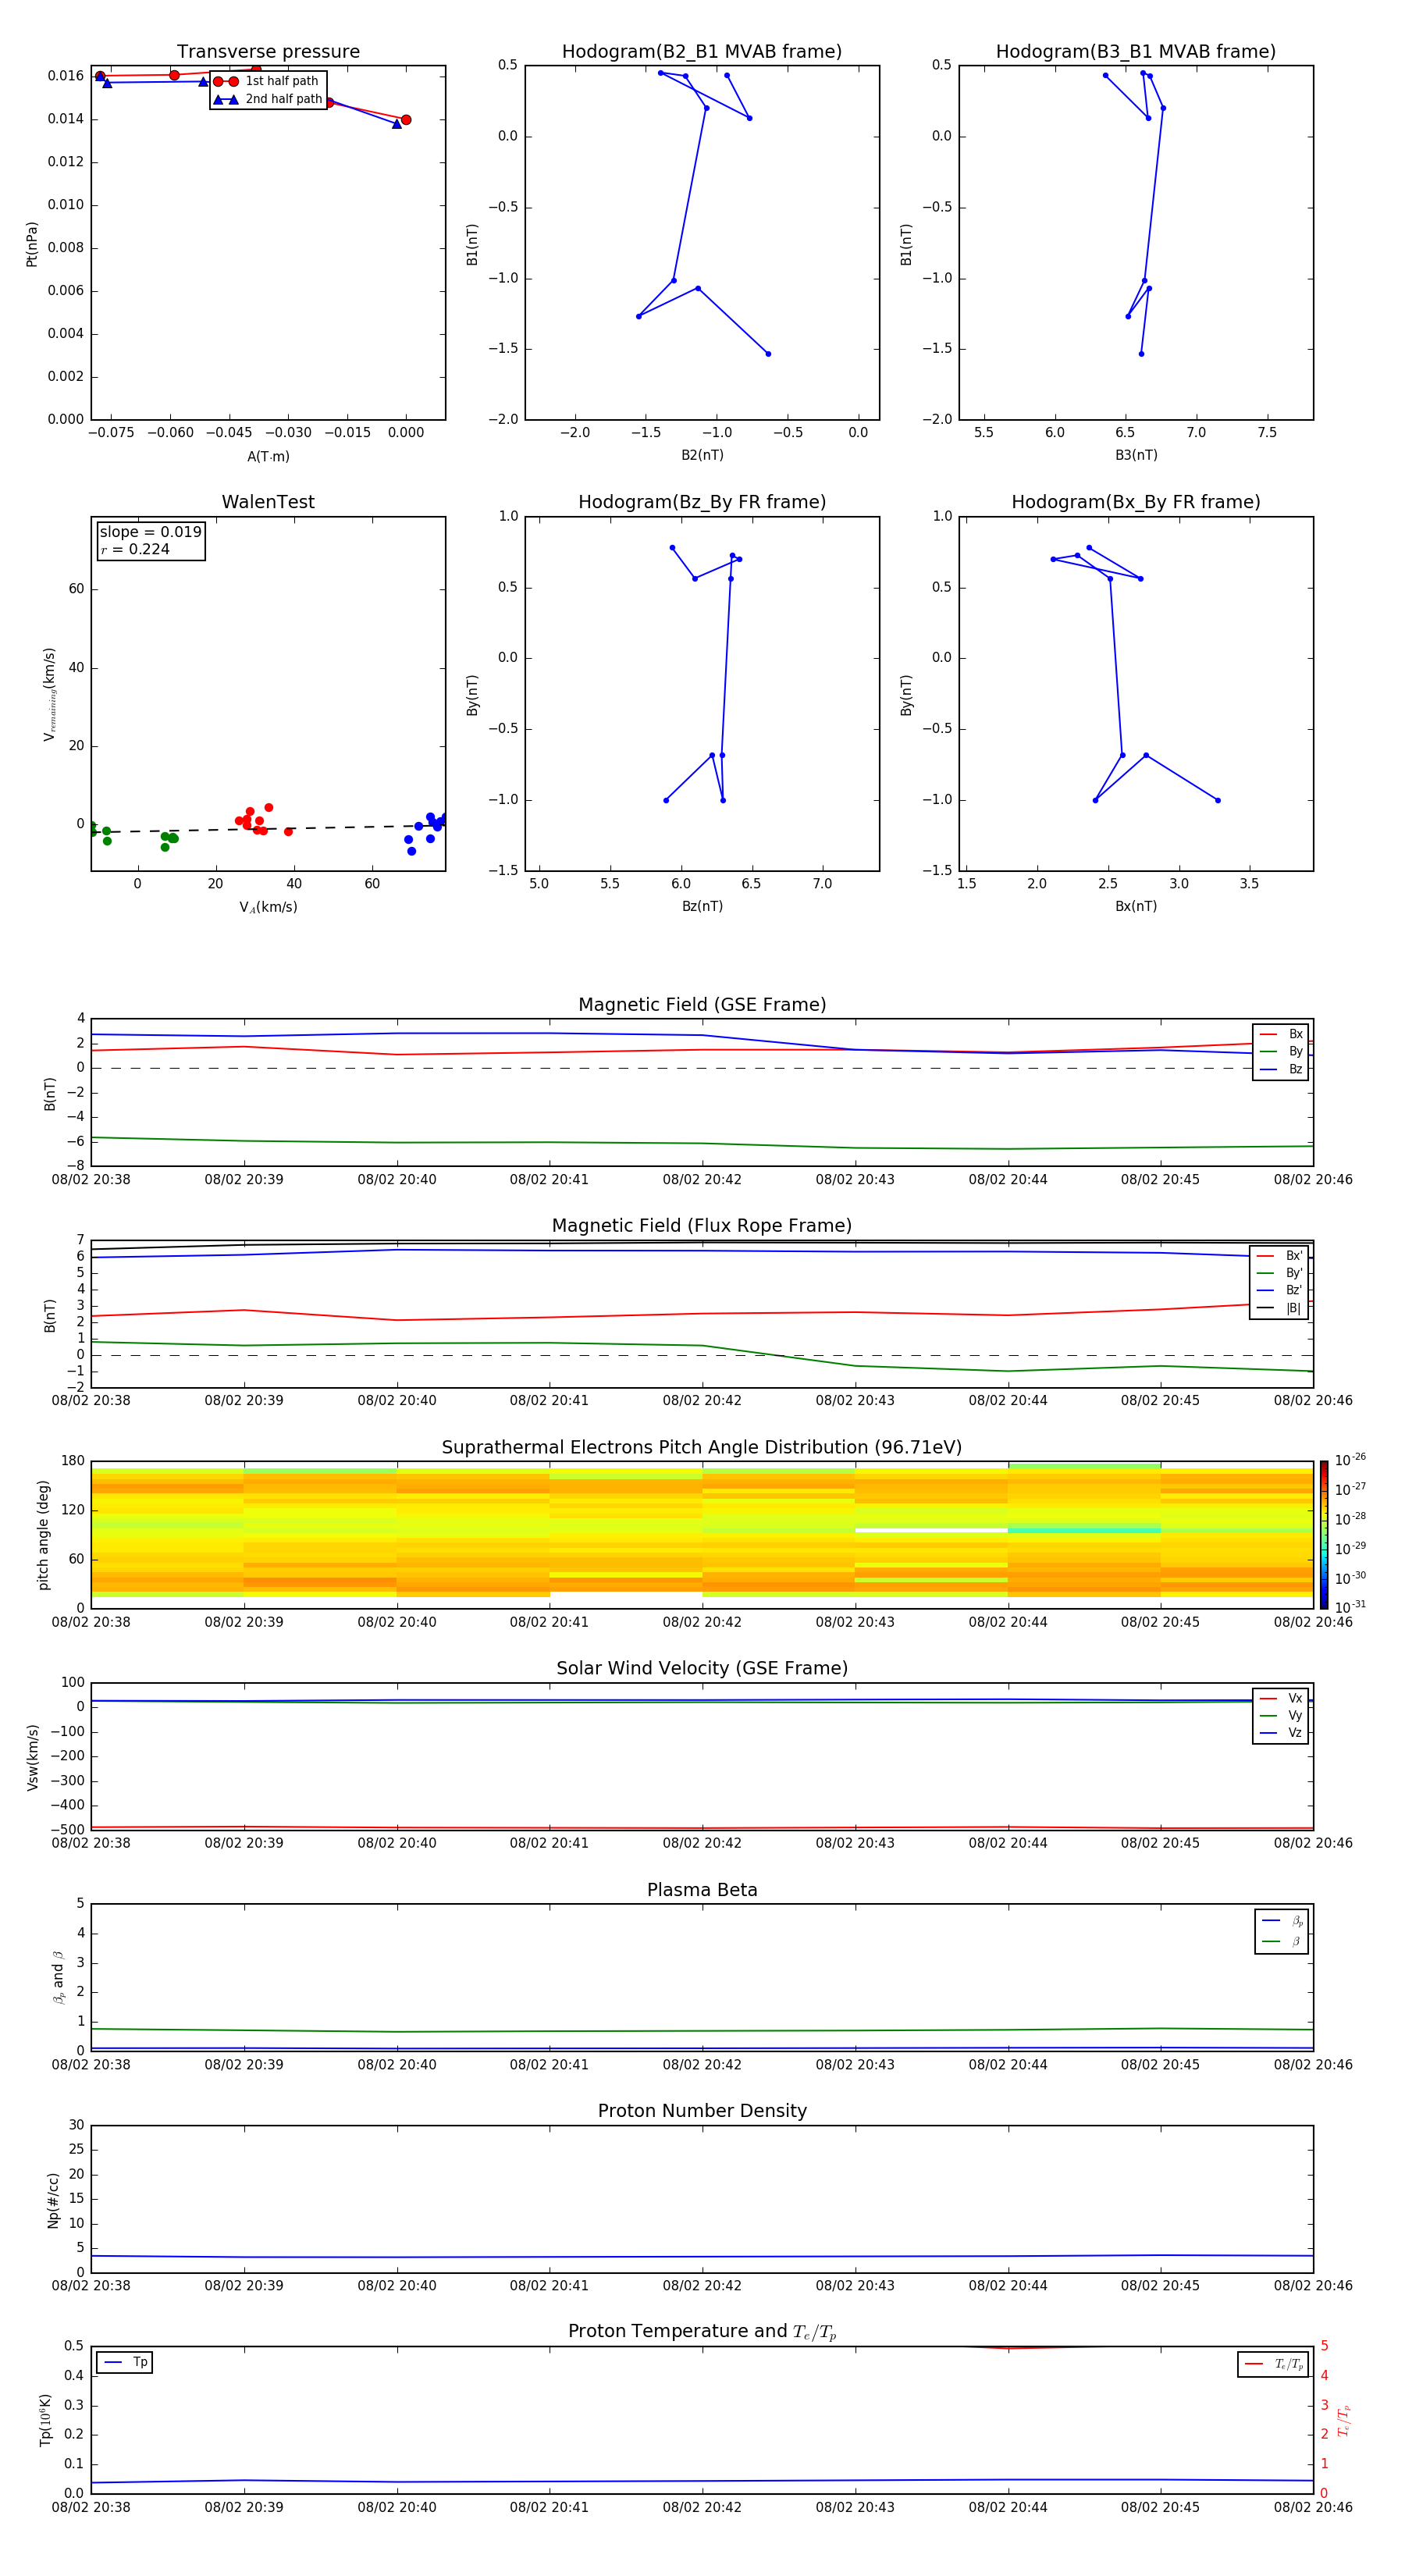The height and width of the screenshot is (2576, 1405).
Task: Select the 'B3(nT)' x-axis label
Action: 1136,455
